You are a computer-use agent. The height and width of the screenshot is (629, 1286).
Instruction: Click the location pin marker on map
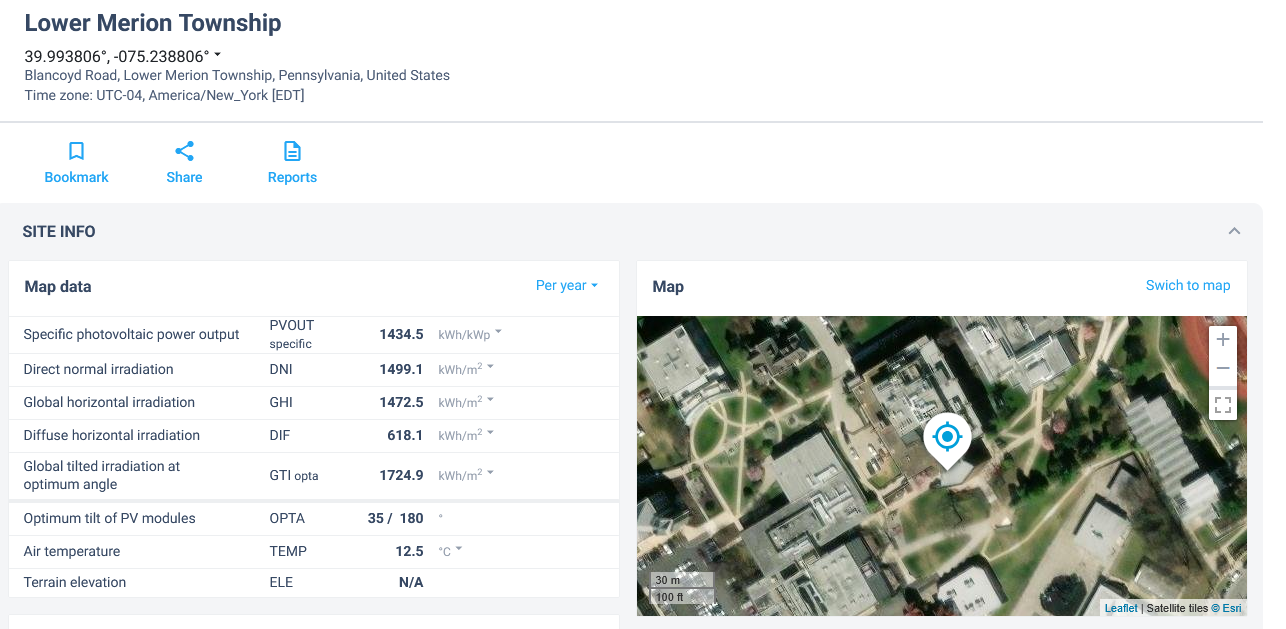(x=946, y=439)
